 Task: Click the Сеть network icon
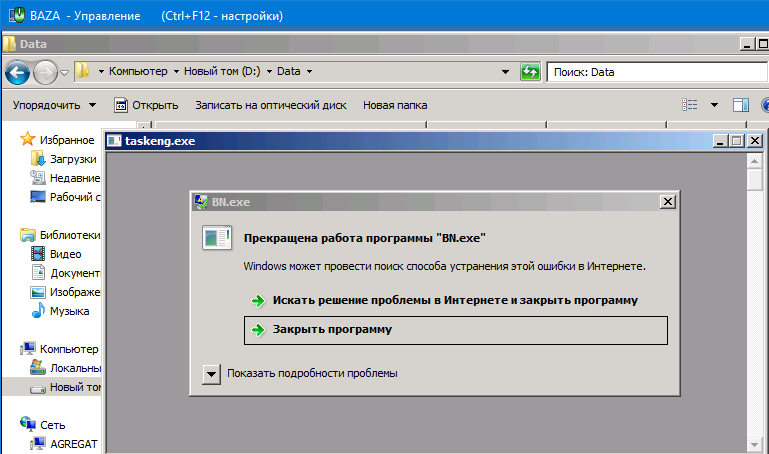coord(28,424)
